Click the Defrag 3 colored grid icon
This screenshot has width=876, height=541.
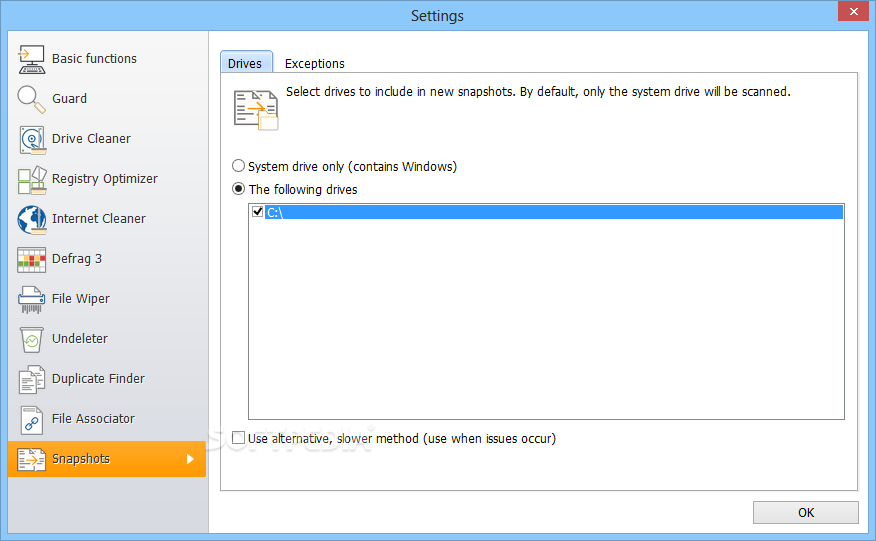[x=31, y=260]
